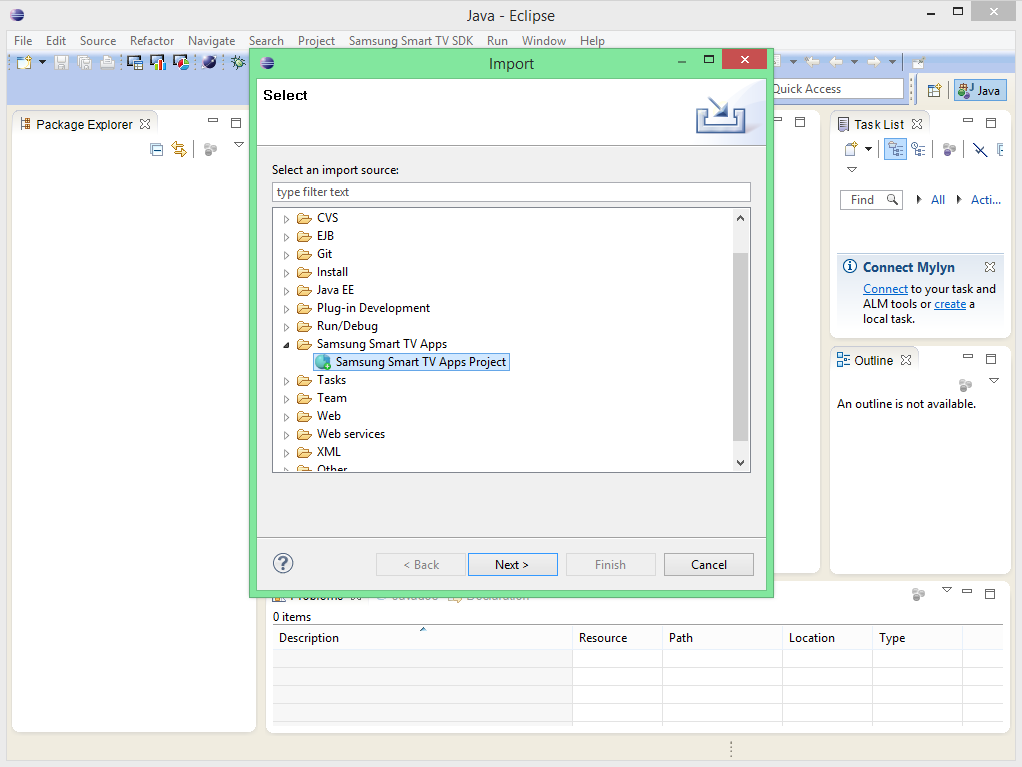
Task: Click the green bug Debug icon
Action: [239, 63]
